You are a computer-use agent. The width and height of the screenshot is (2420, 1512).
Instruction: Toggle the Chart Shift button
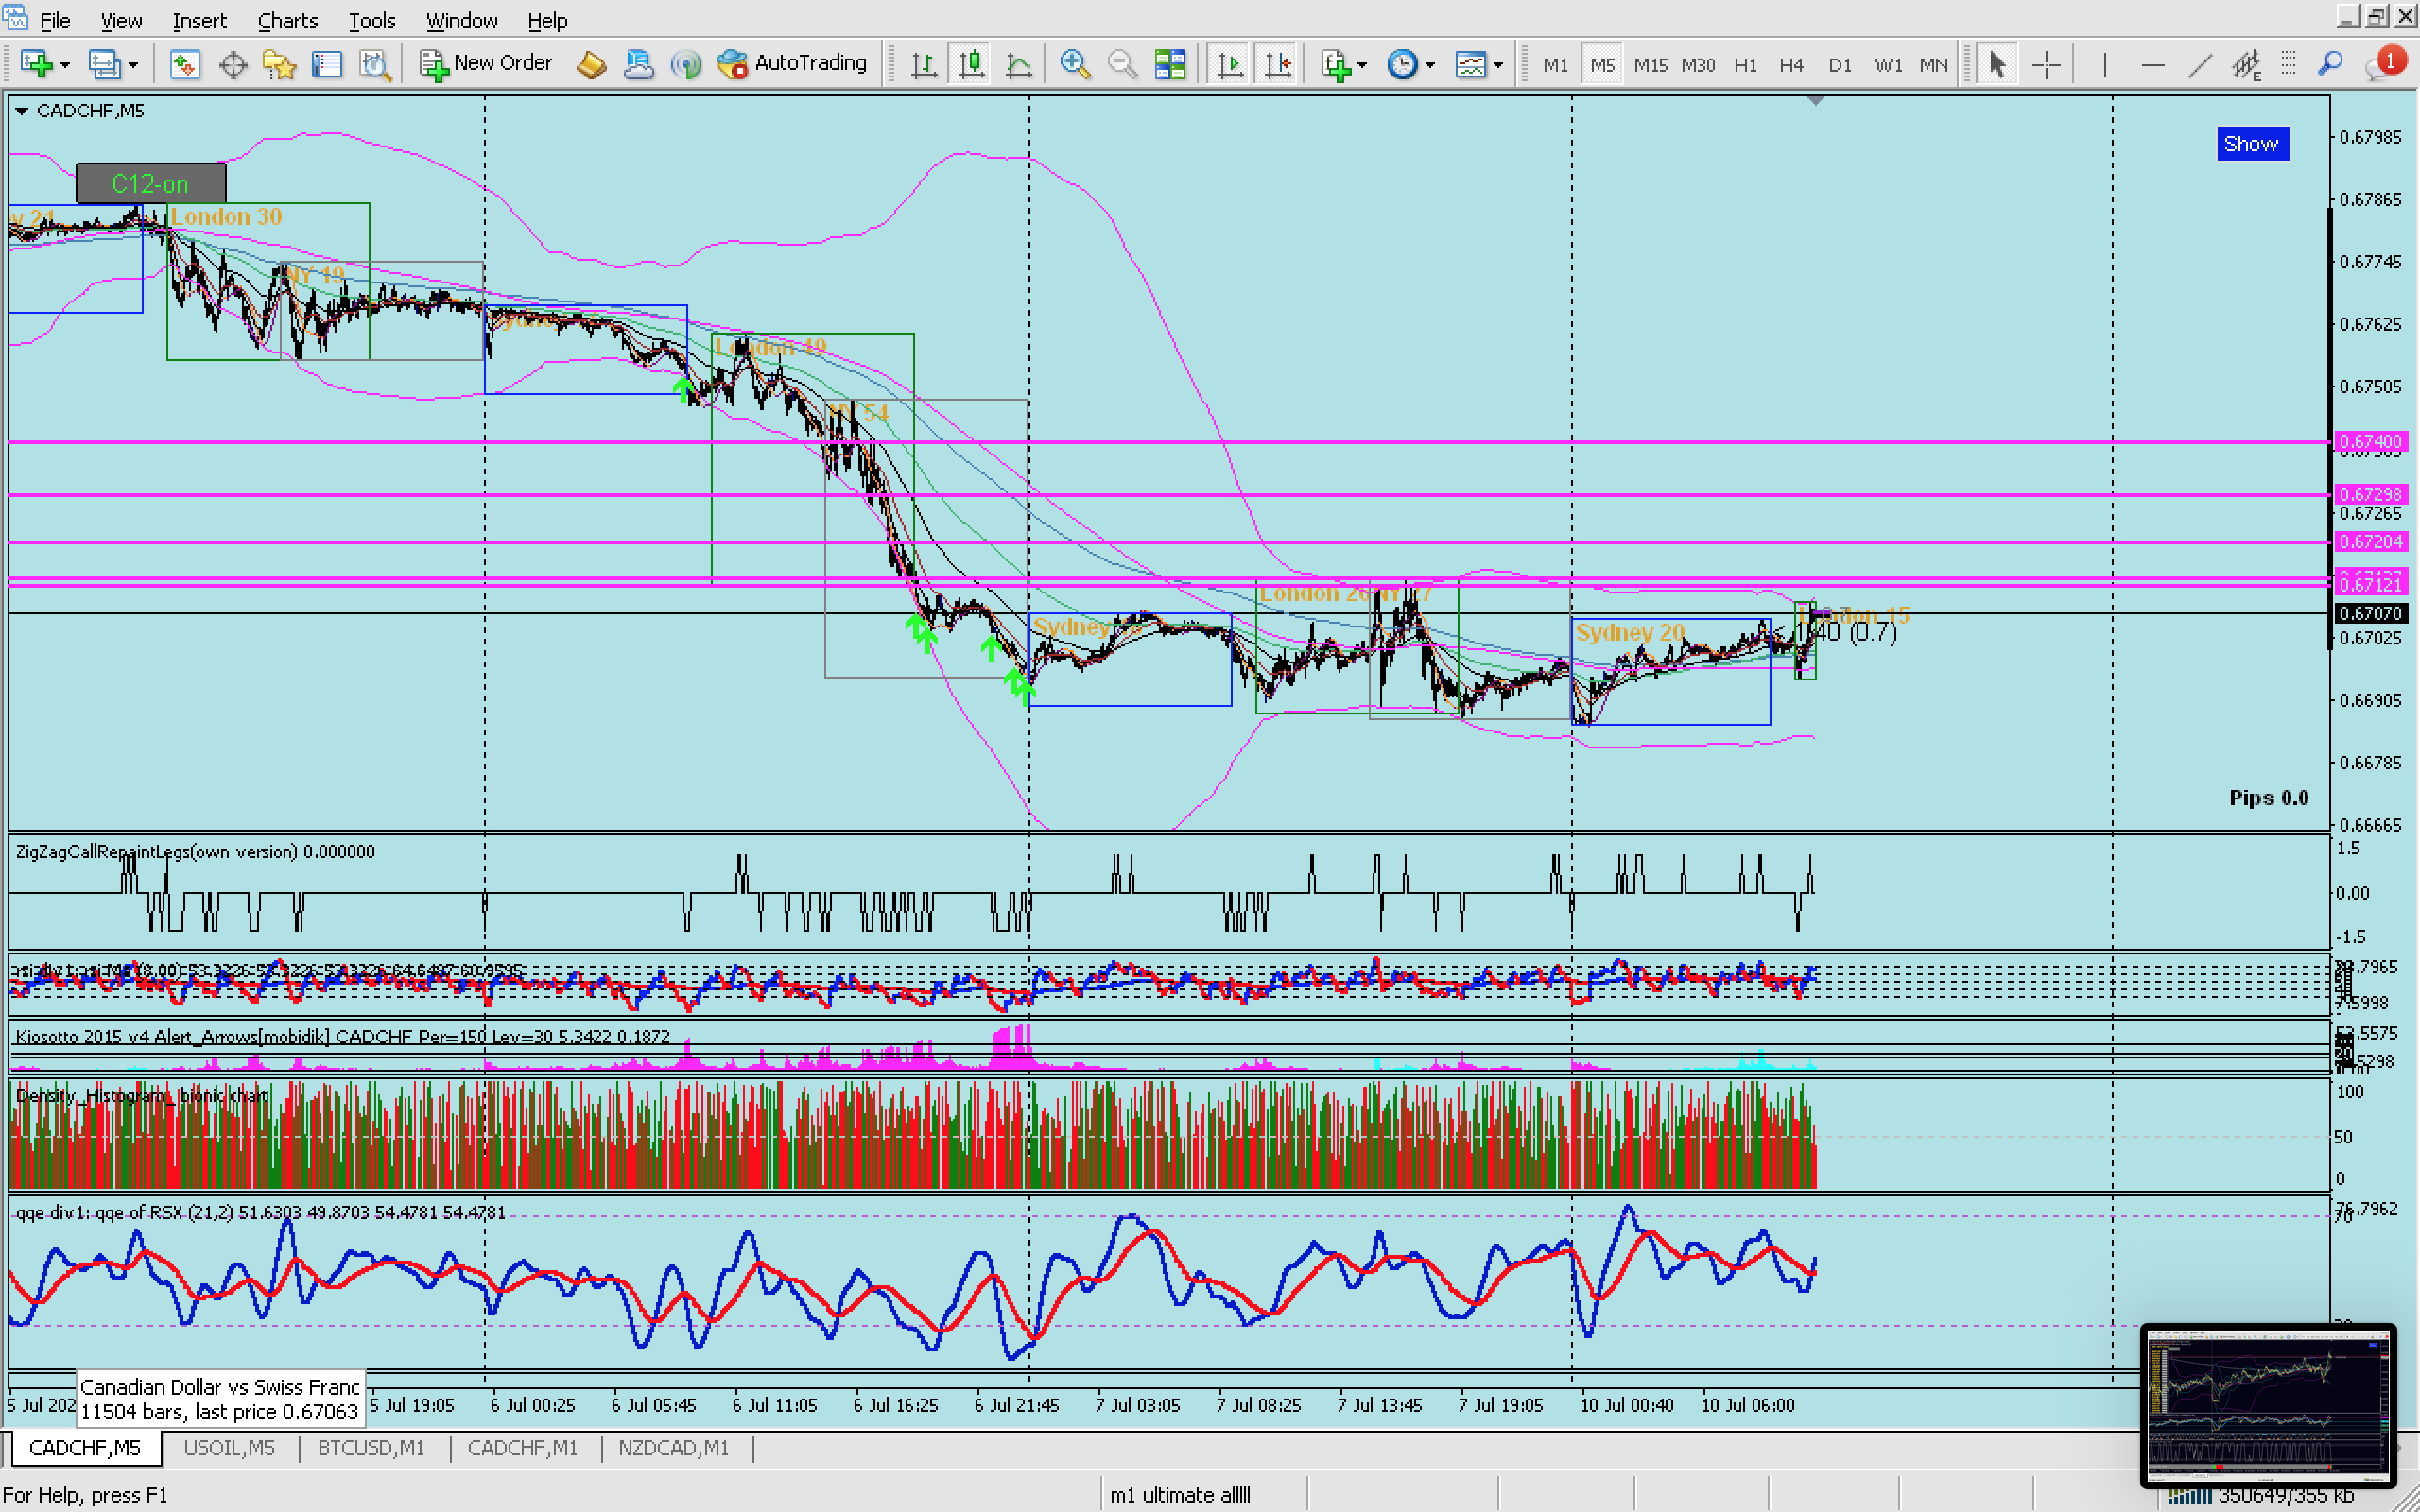(1278, 65)
